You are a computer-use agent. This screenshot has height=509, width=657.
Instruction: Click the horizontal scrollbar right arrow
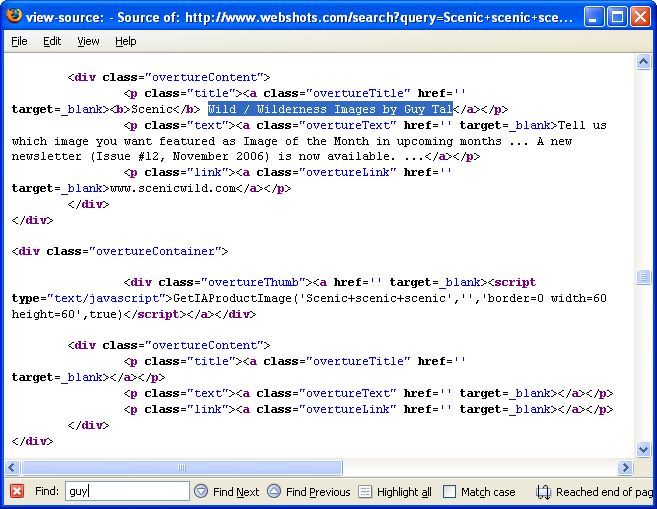pos(625,467)
